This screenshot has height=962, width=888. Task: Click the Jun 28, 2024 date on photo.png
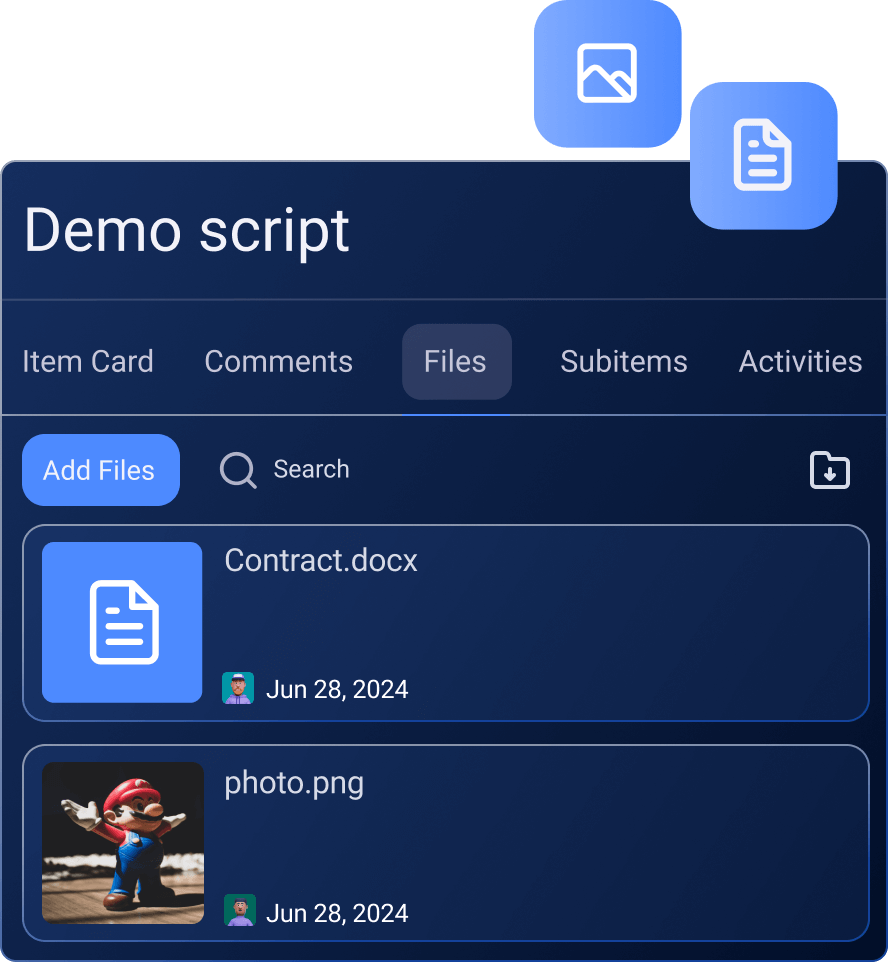(x=337, y=912)
